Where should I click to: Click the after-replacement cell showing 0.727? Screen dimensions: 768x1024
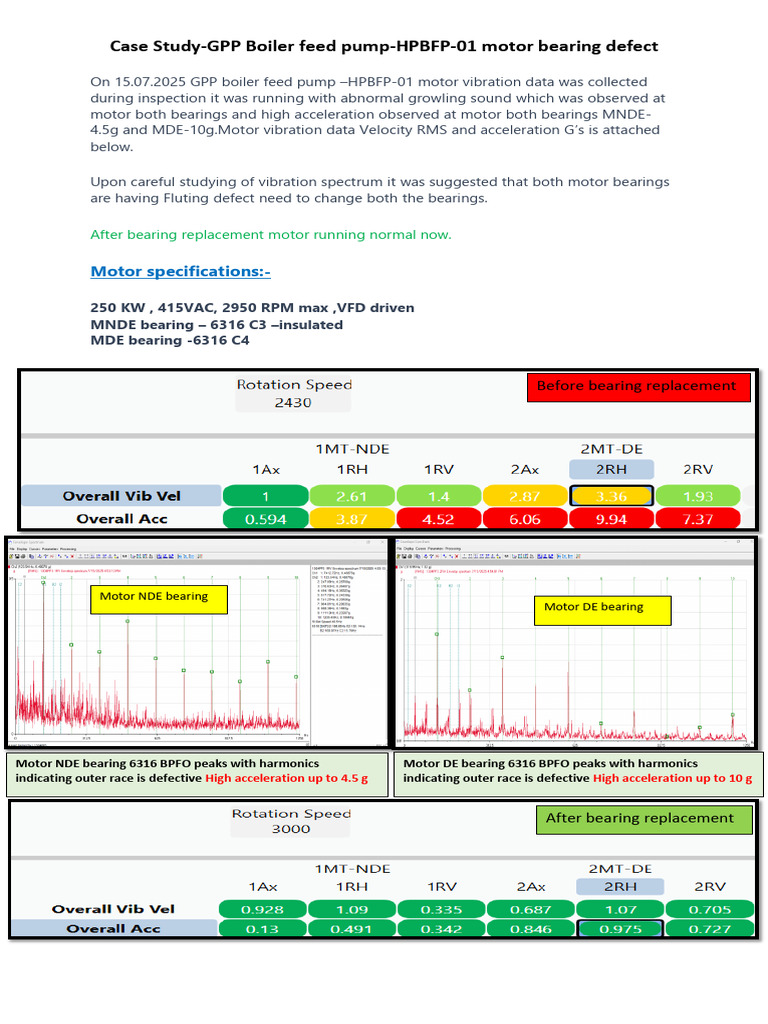coord(709,929)
